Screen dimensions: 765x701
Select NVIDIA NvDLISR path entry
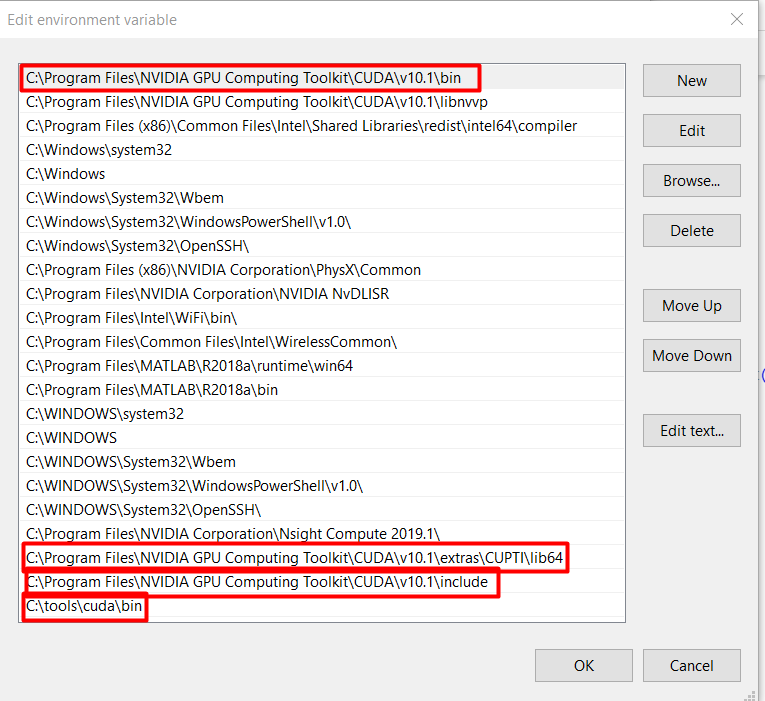[x=322, y=293]
